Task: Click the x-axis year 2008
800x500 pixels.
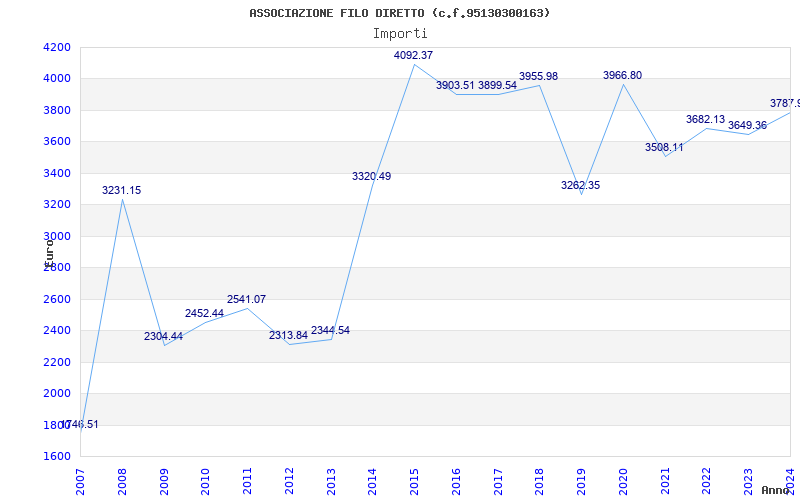Action: point(122,481)
